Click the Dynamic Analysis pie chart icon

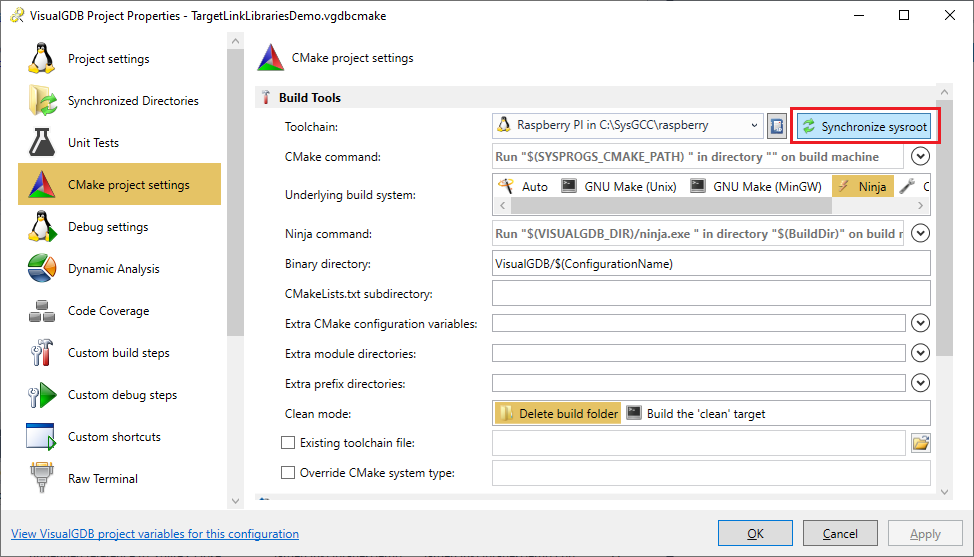[42, 268]
